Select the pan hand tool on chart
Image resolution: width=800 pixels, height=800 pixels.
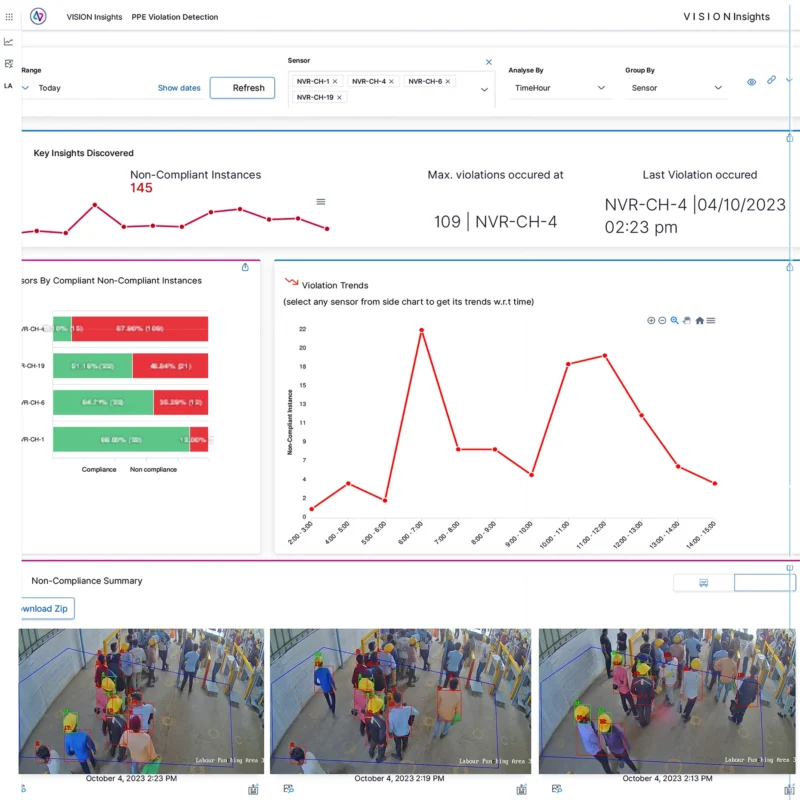pyautogui.click(x=687, y=320)
